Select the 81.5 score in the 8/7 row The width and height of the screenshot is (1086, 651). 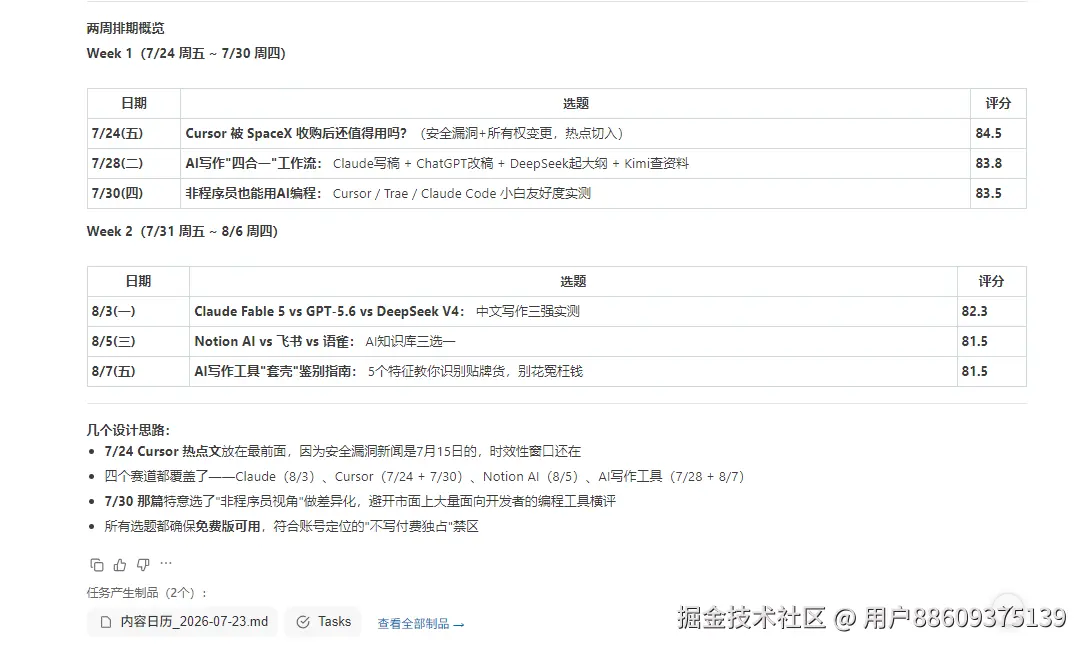[991, 371]
